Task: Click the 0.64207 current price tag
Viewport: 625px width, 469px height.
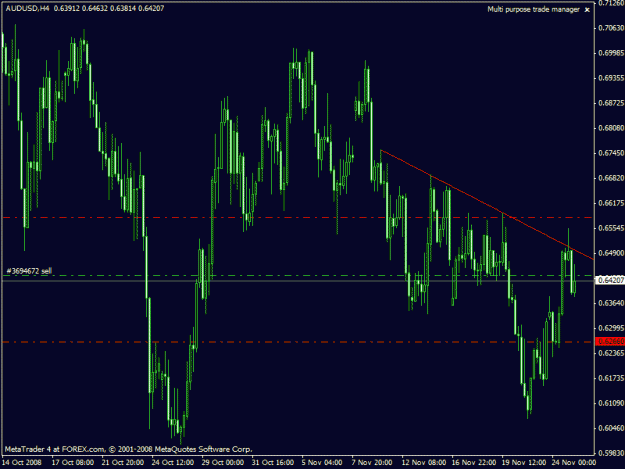Action: point(610,281)
